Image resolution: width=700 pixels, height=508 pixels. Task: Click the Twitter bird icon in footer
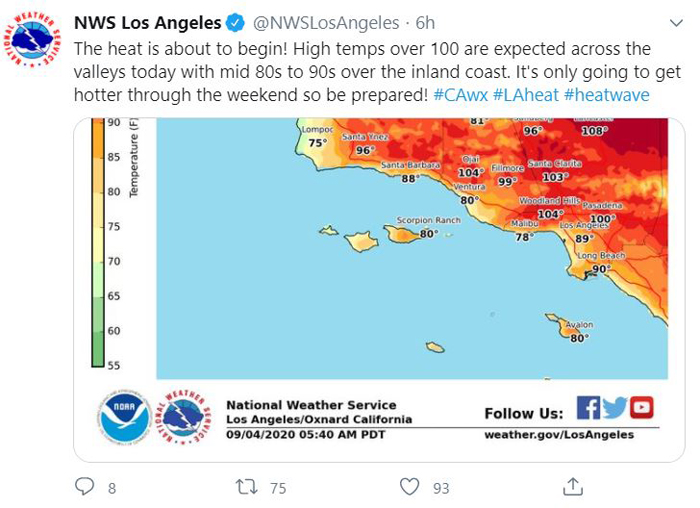click(615, 408)
